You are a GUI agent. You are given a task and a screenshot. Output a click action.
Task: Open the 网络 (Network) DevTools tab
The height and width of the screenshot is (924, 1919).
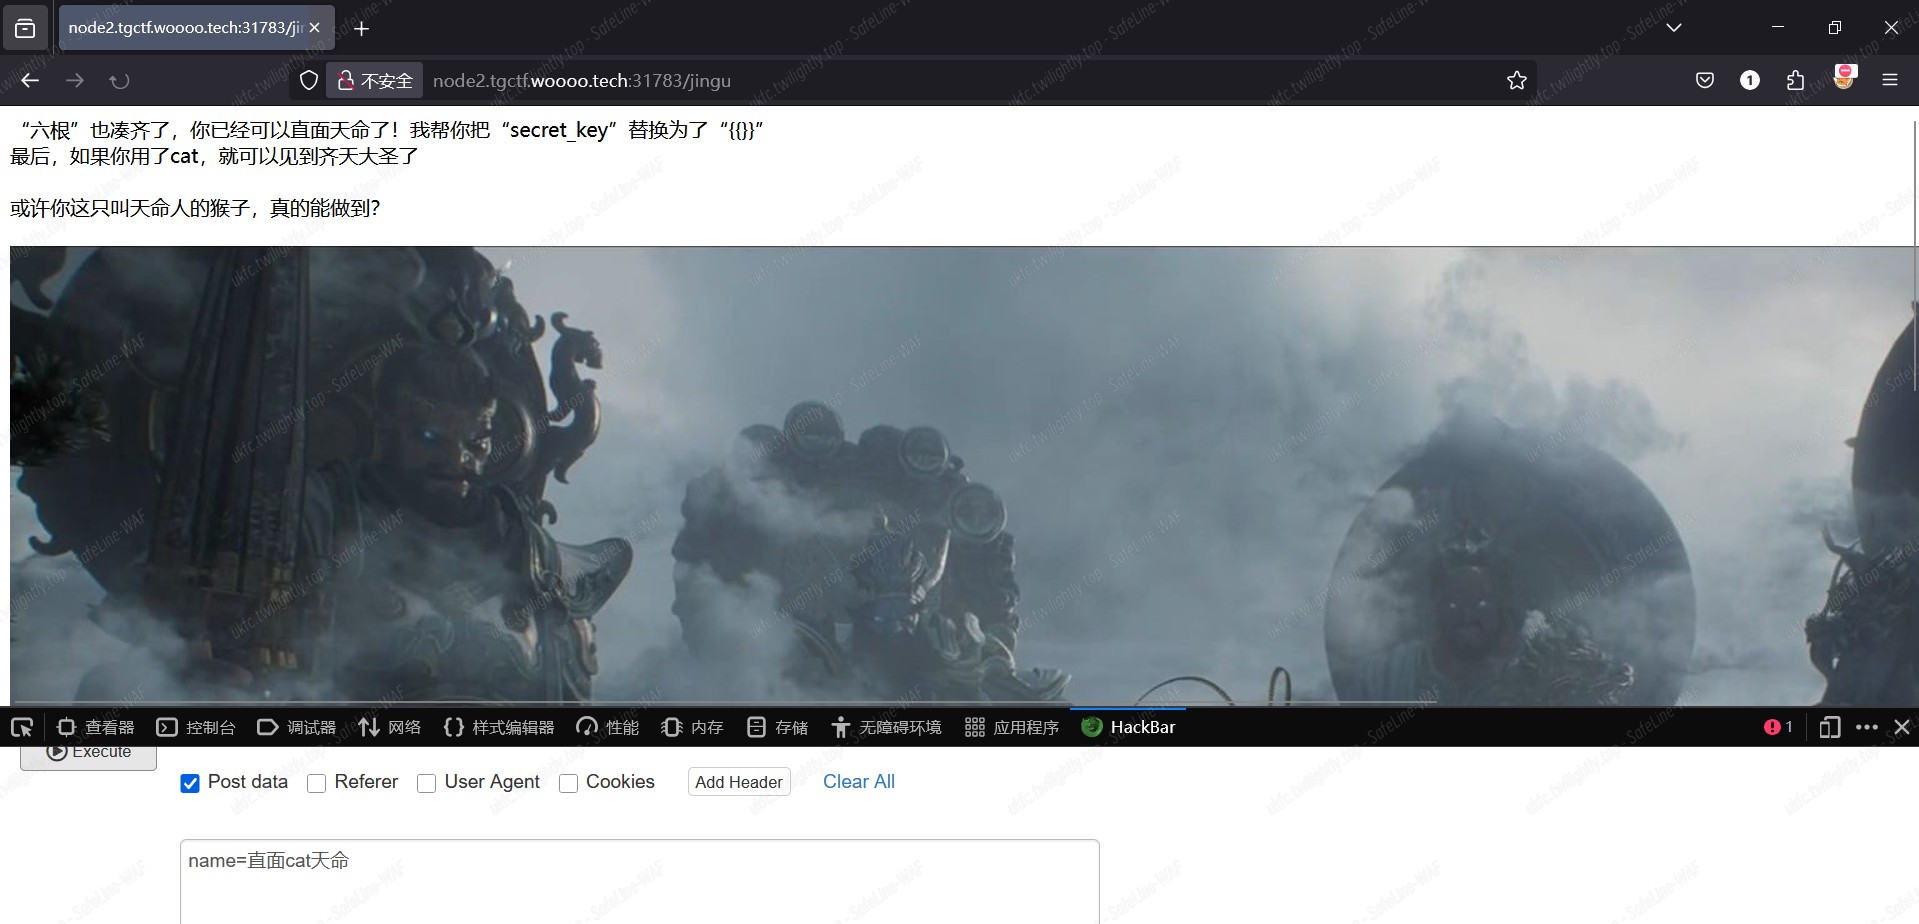[390, 727]
